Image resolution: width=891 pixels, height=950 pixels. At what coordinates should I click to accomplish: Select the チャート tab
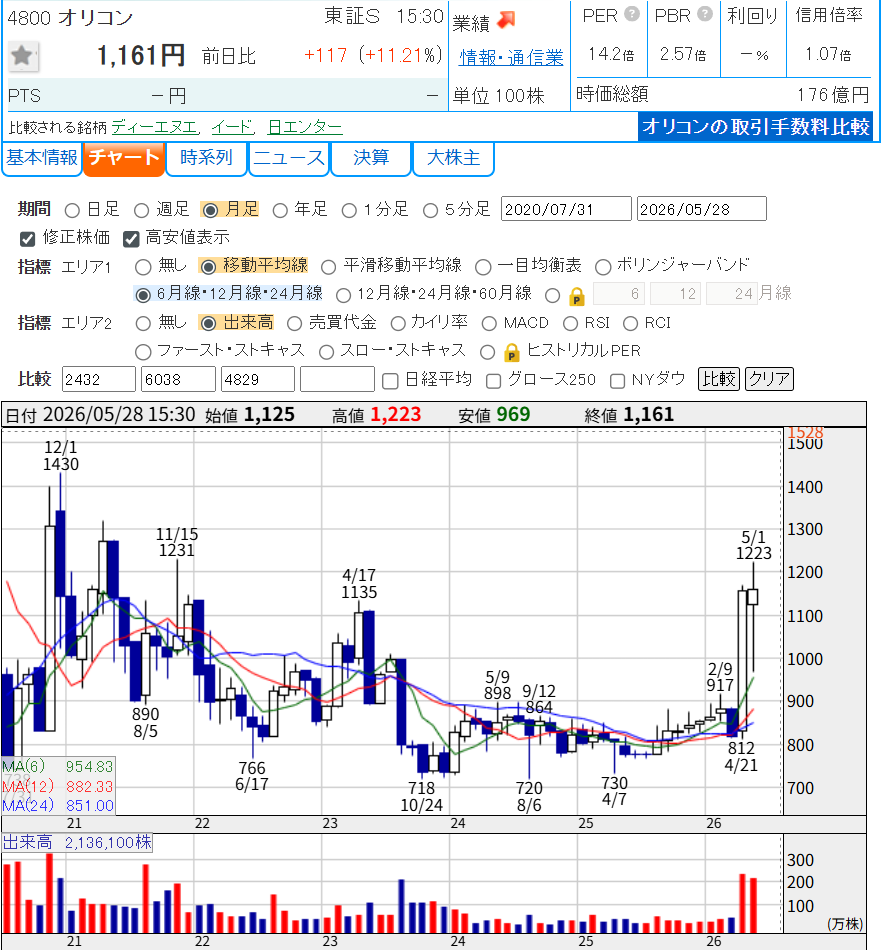(x=124, y=158)
